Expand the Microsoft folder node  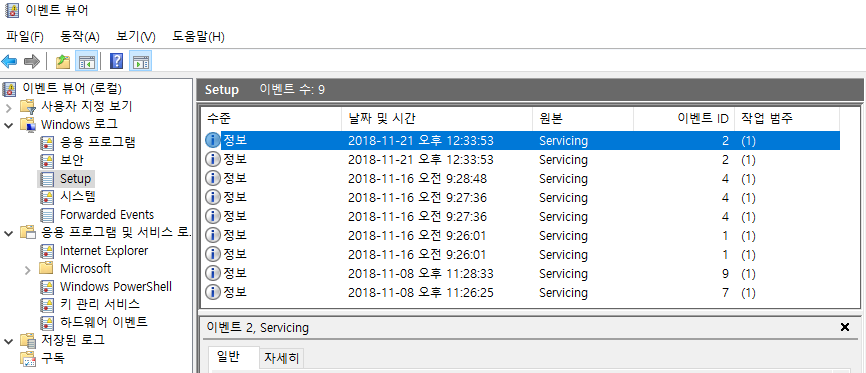[28, 270]
